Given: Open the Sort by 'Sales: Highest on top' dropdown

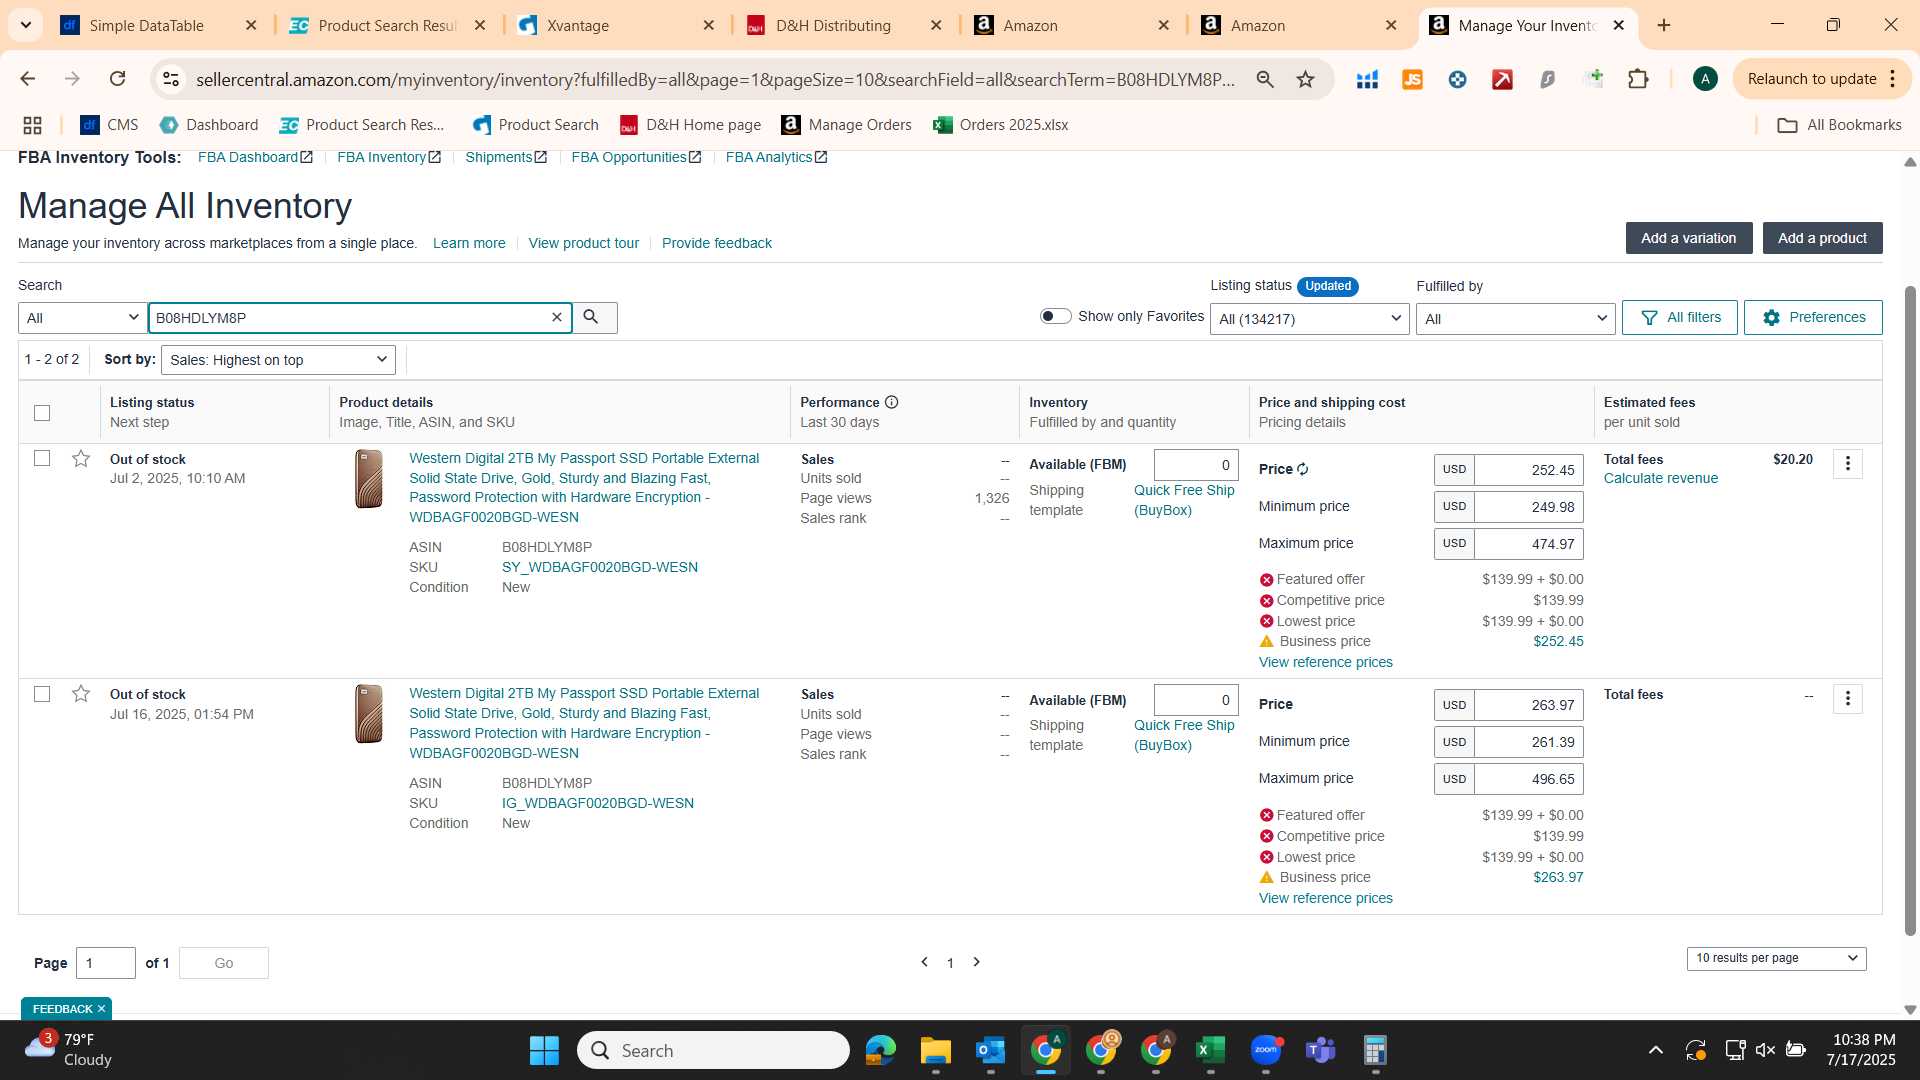Looking at the screenshot, I should (278, 360).
